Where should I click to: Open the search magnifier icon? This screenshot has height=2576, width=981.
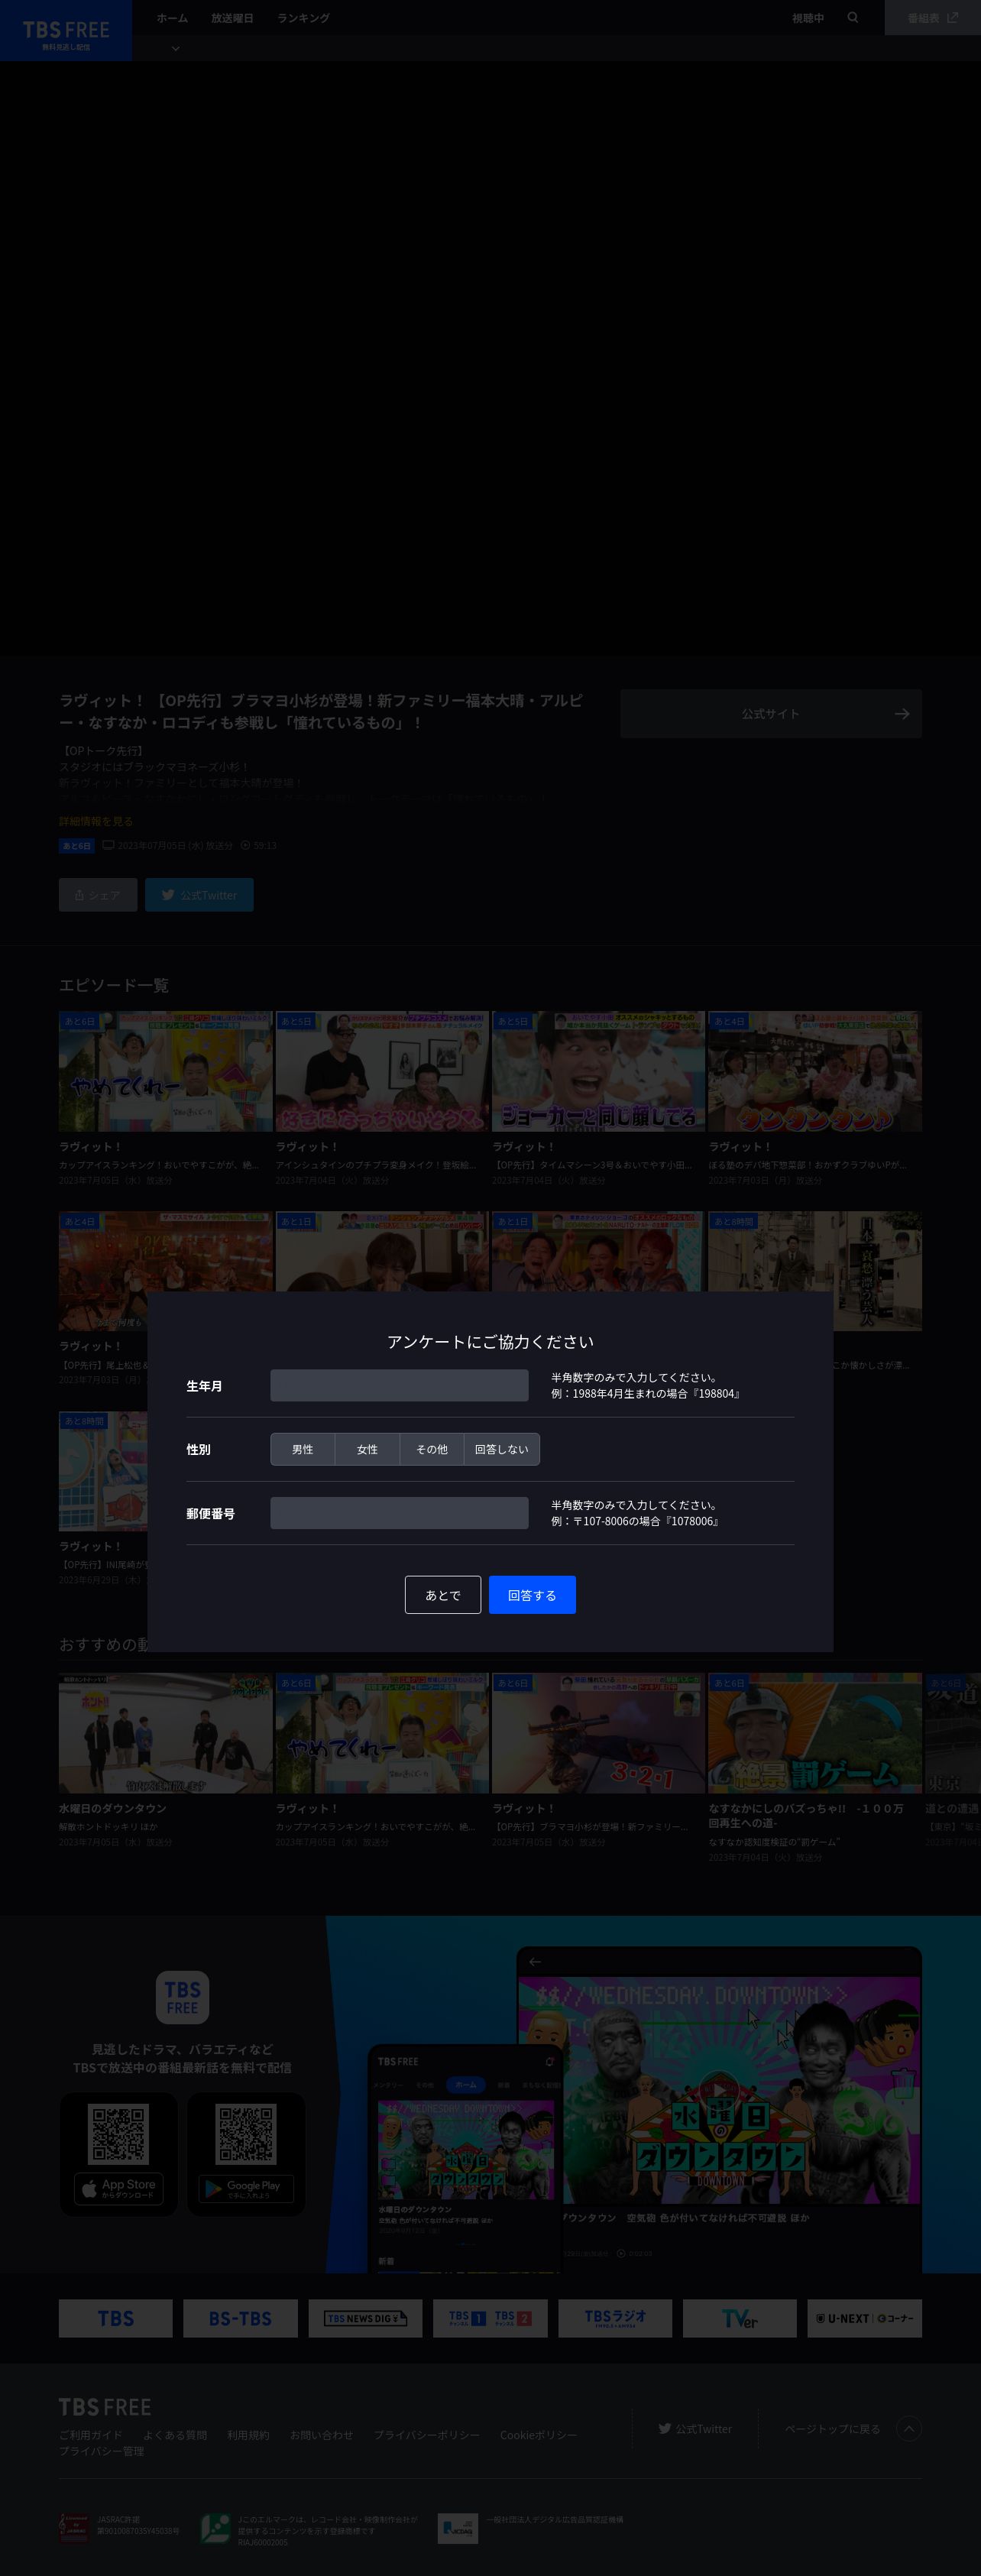(853, 17)
